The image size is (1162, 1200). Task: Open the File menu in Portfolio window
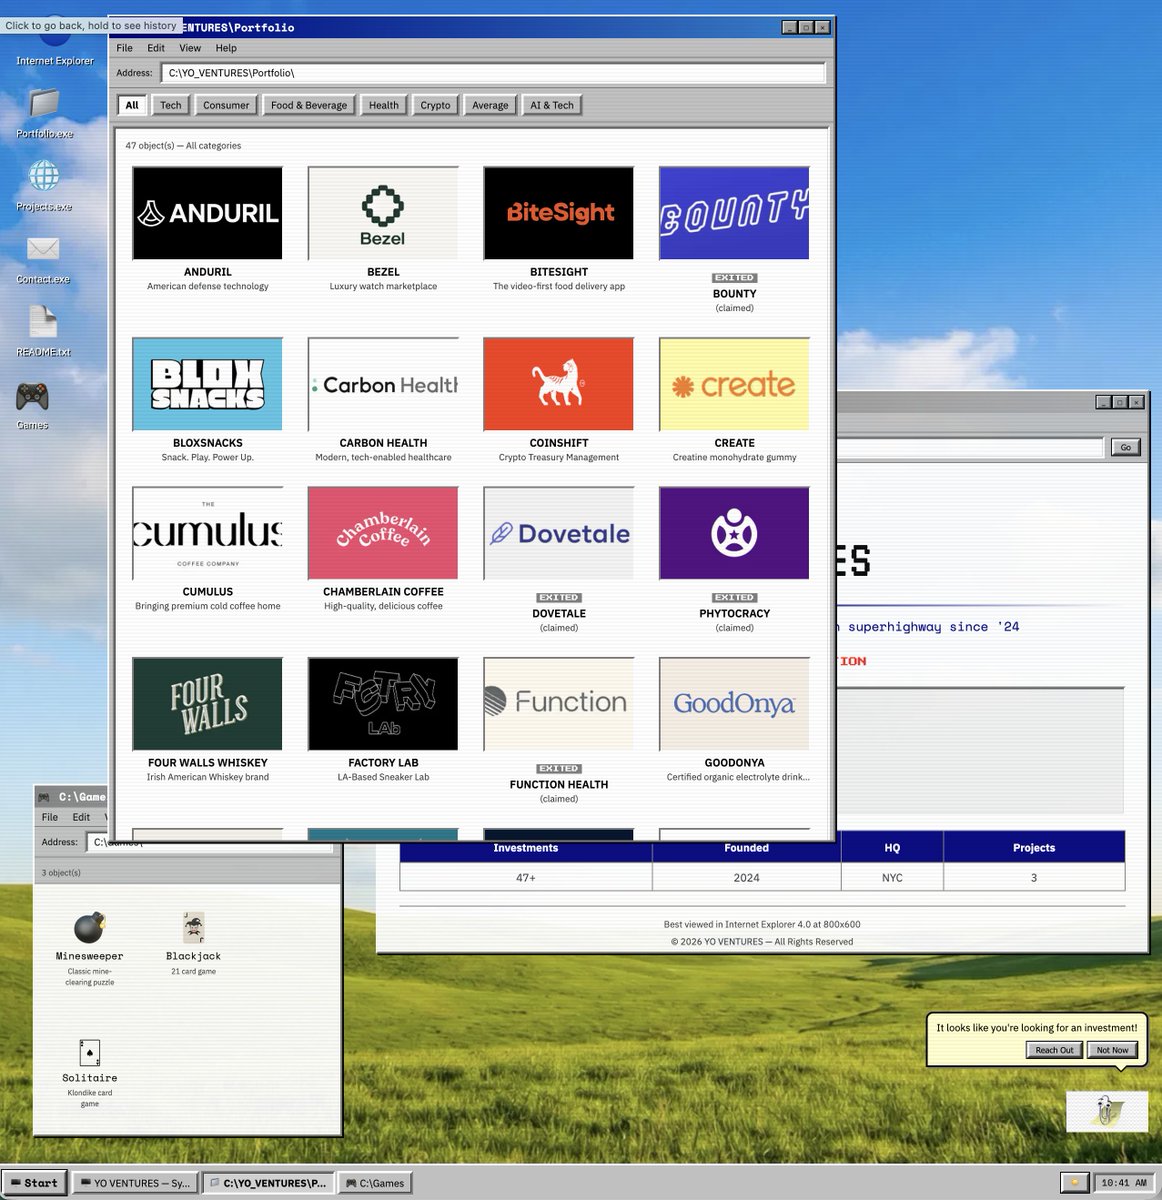[x=124, y=48]
